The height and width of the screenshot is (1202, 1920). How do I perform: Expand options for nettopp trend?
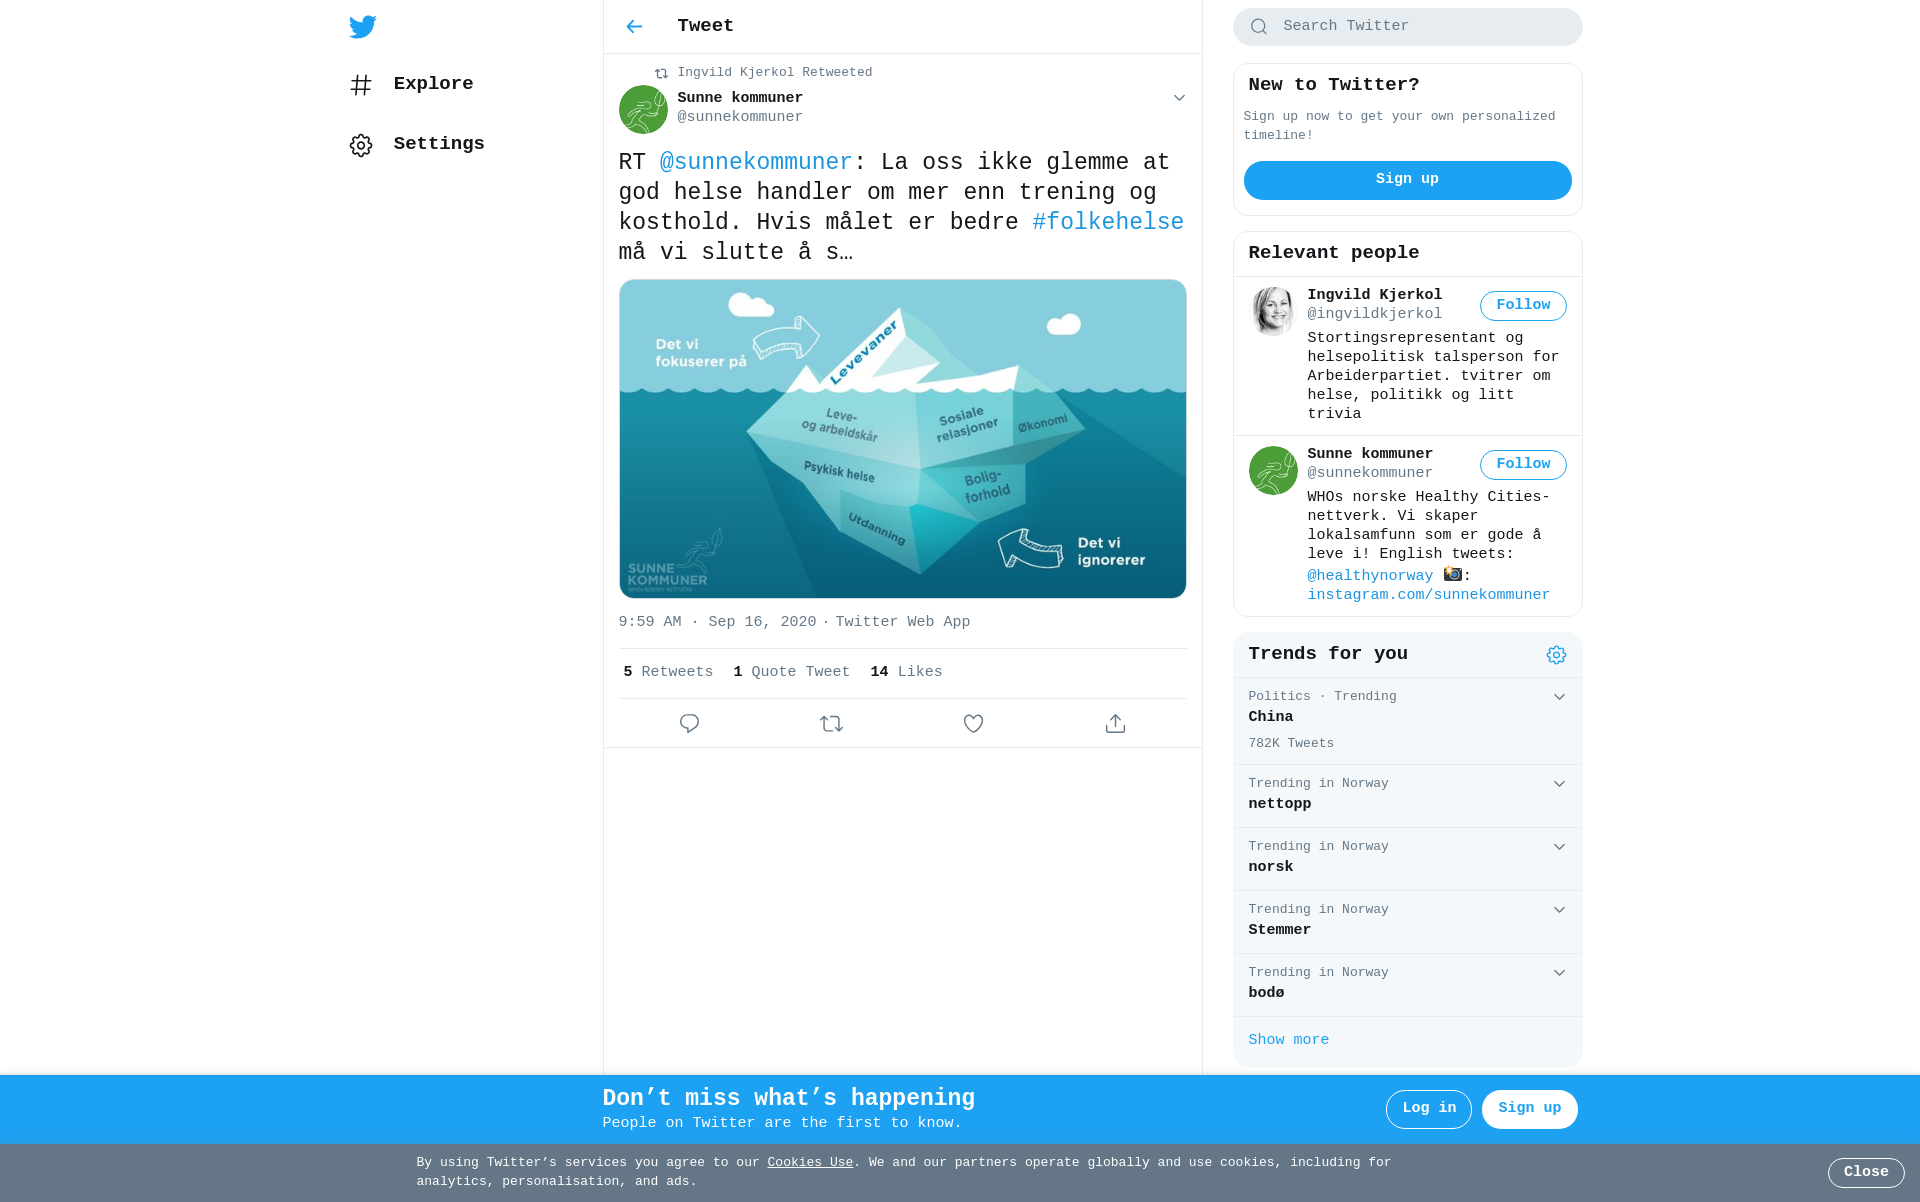tap(1559, 784)
